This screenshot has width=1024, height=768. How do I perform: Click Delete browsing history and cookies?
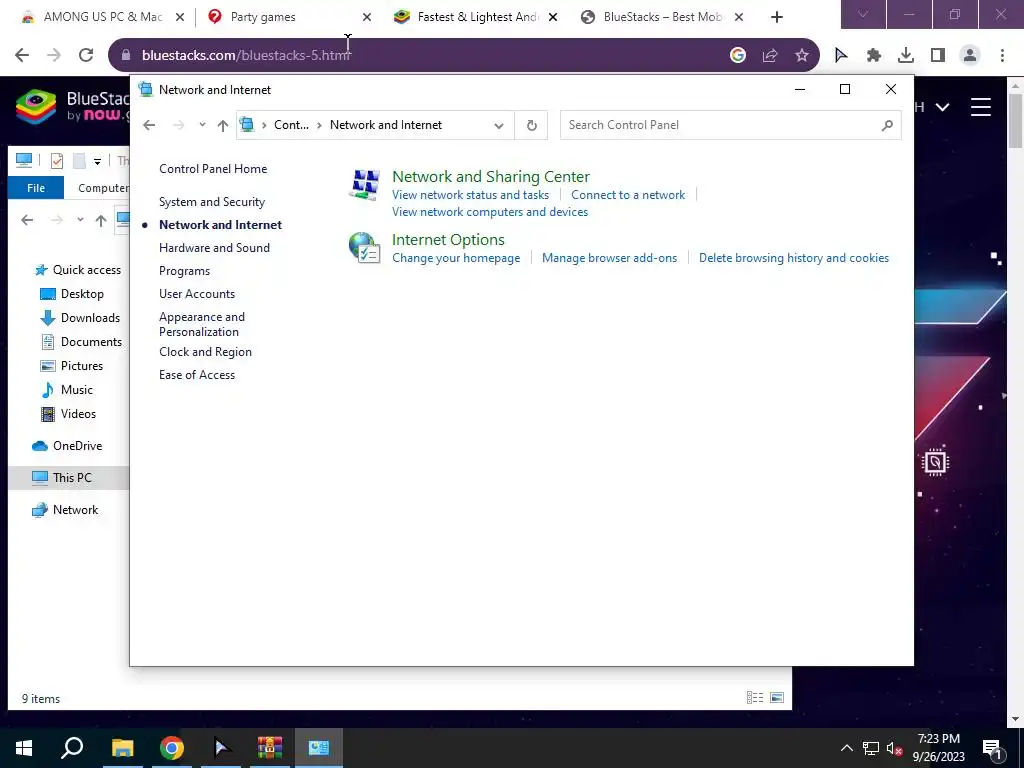[793, 258]
